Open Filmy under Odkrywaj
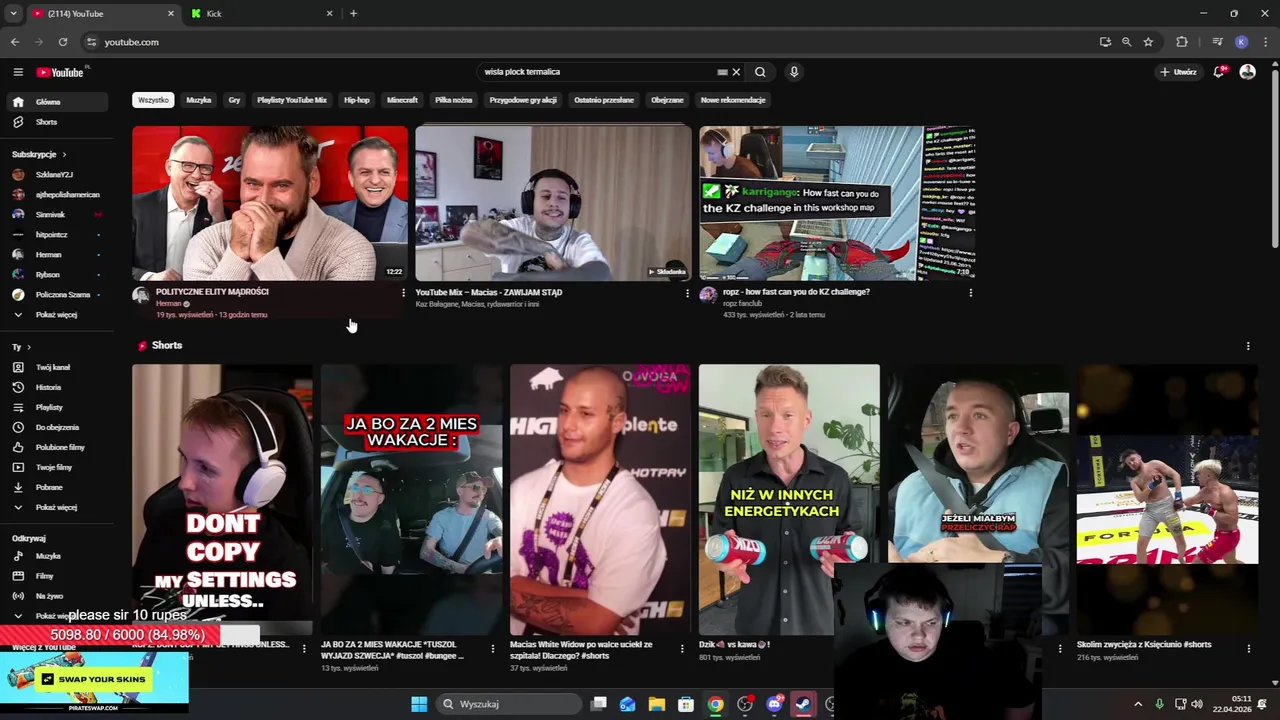This screenshot has width=1280, height=720. pos(58,576)
